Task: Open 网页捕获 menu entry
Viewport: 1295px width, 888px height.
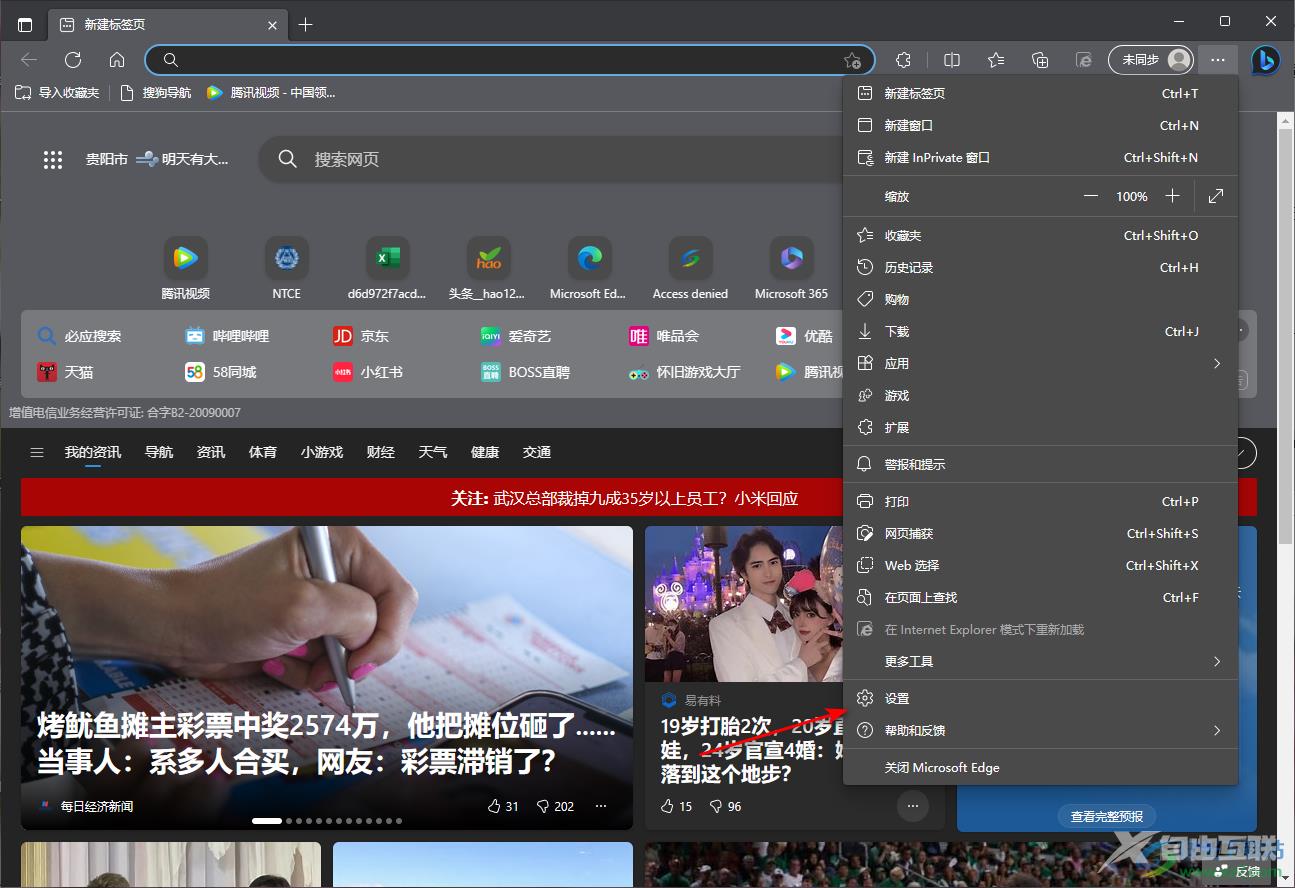Action: click(1040, 533)
